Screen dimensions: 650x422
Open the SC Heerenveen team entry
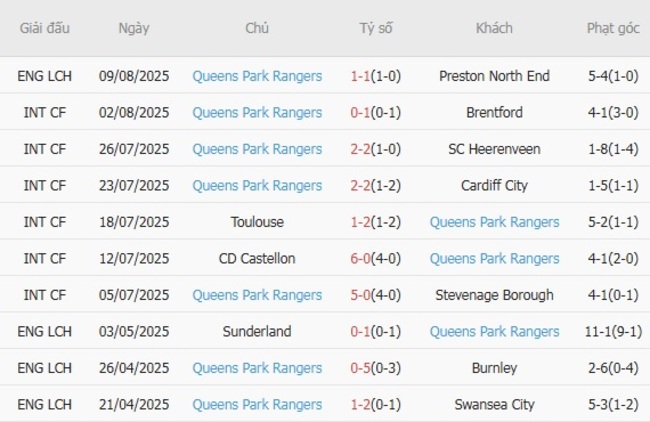click(494, 149)
